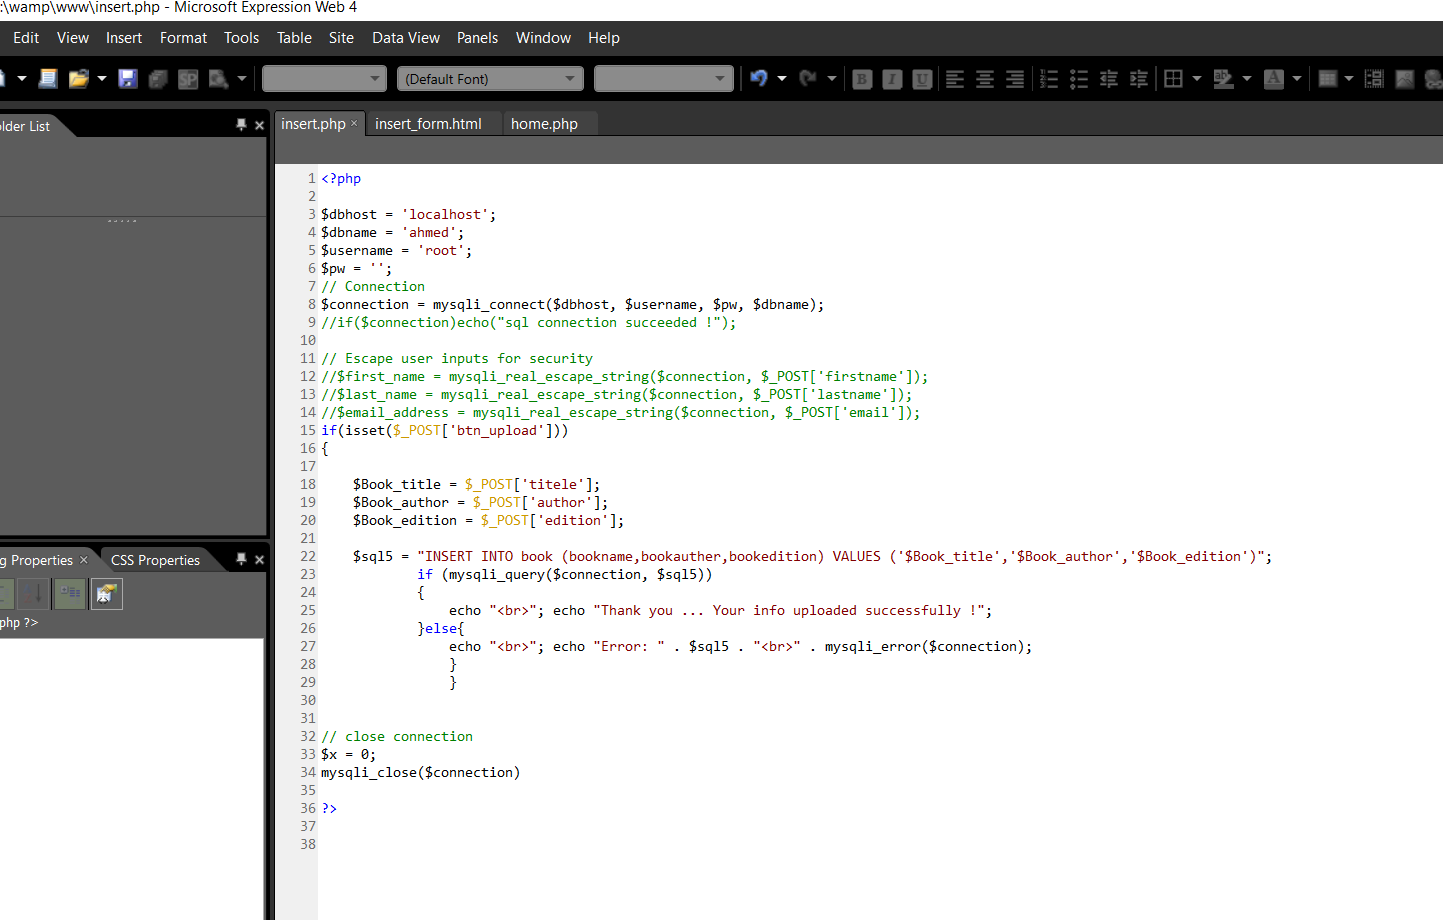Close the Folder List panel

259,125
